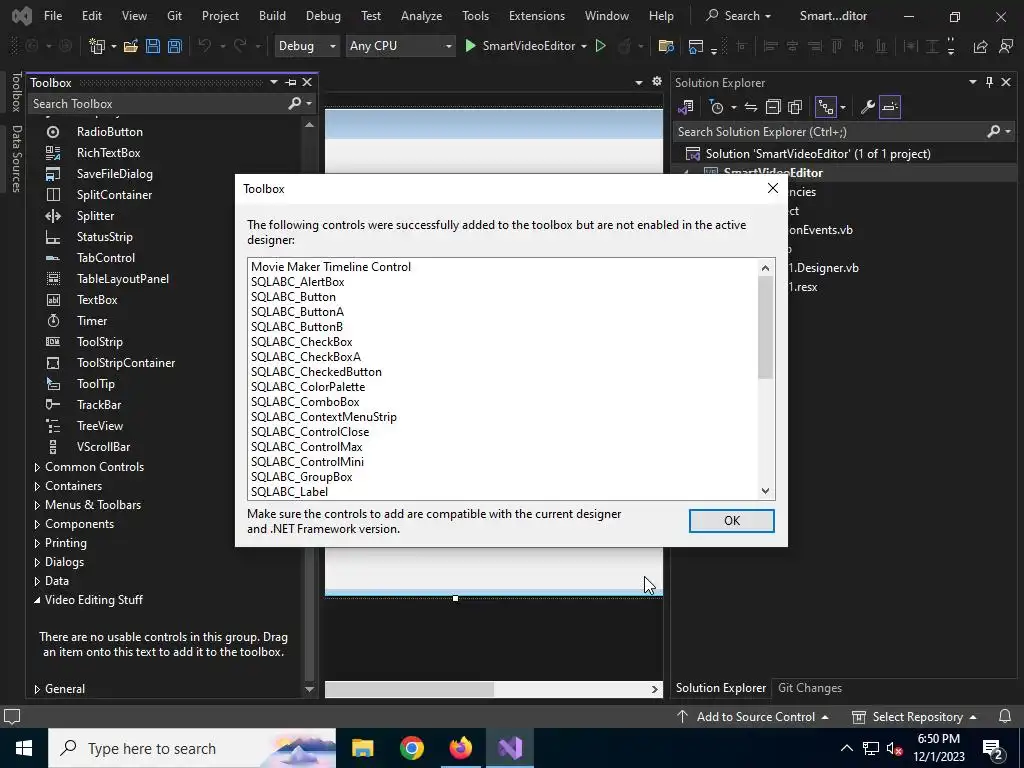Viewport: 1024px width, 768px height.
Task: Click Collapse All in Solution Explorer toolbar
Action: [x=773, y=107]
